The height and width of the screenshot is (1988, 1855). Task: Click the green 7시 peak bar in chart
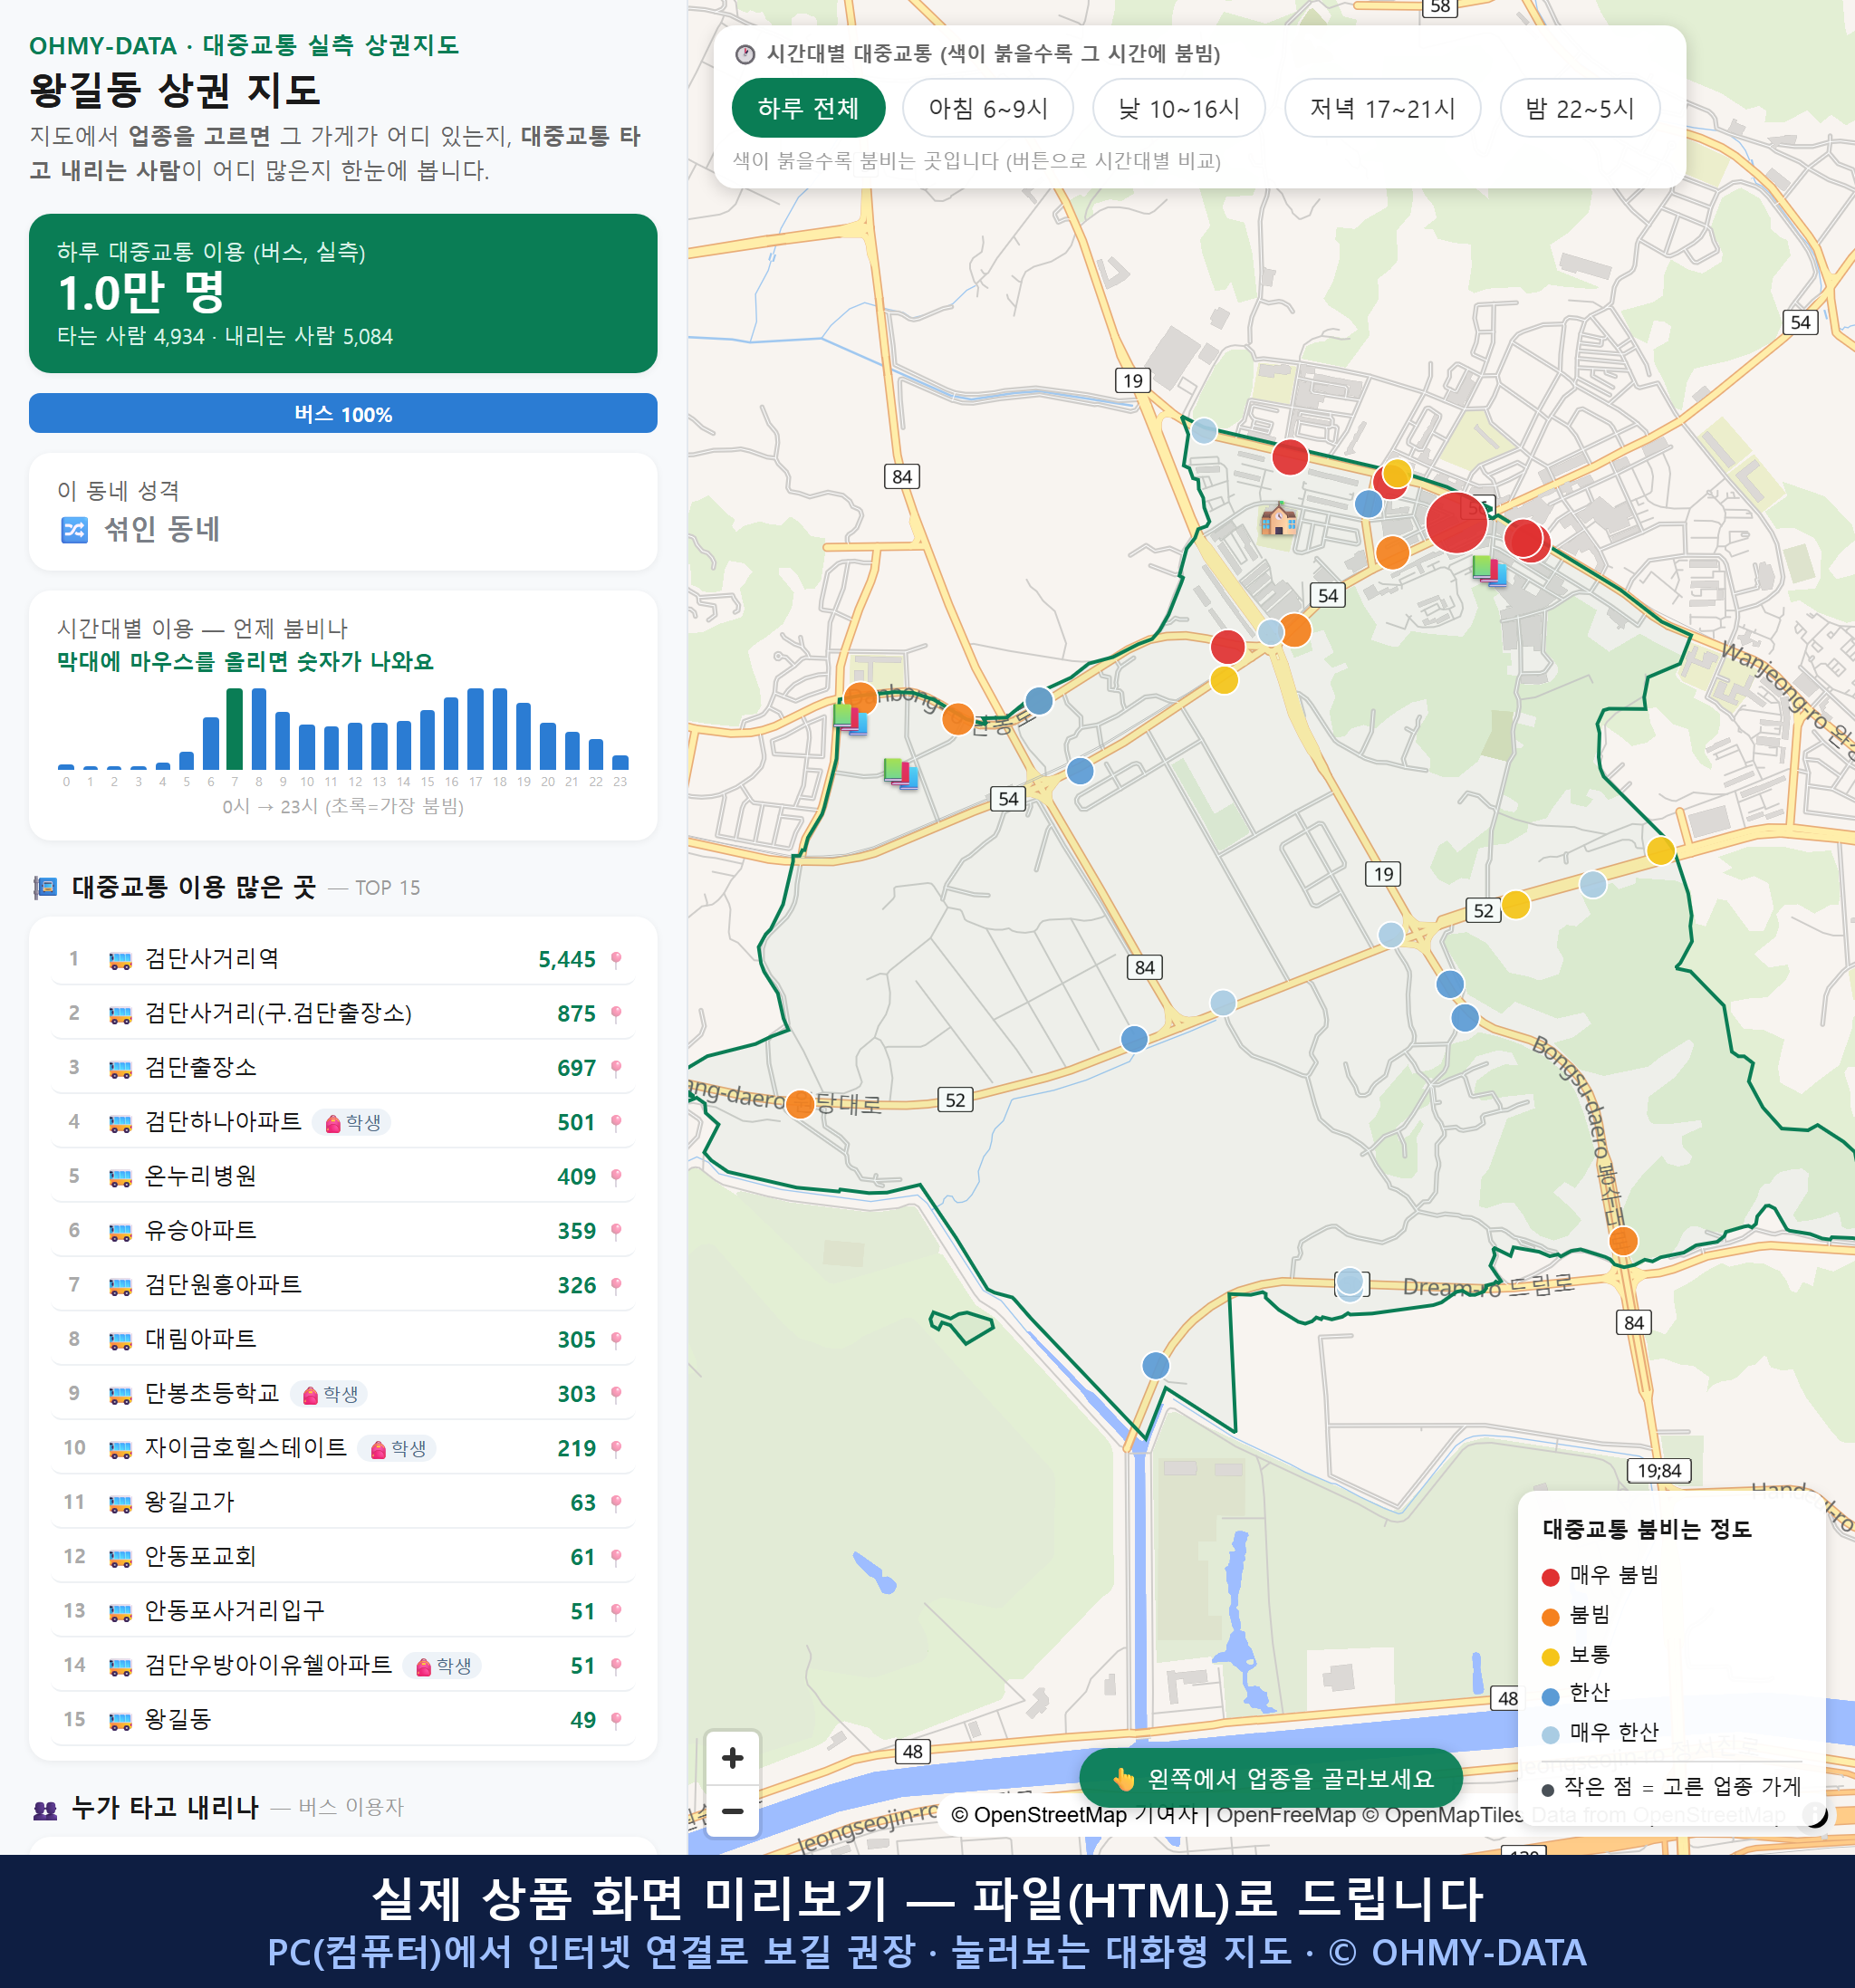(234, 729)
